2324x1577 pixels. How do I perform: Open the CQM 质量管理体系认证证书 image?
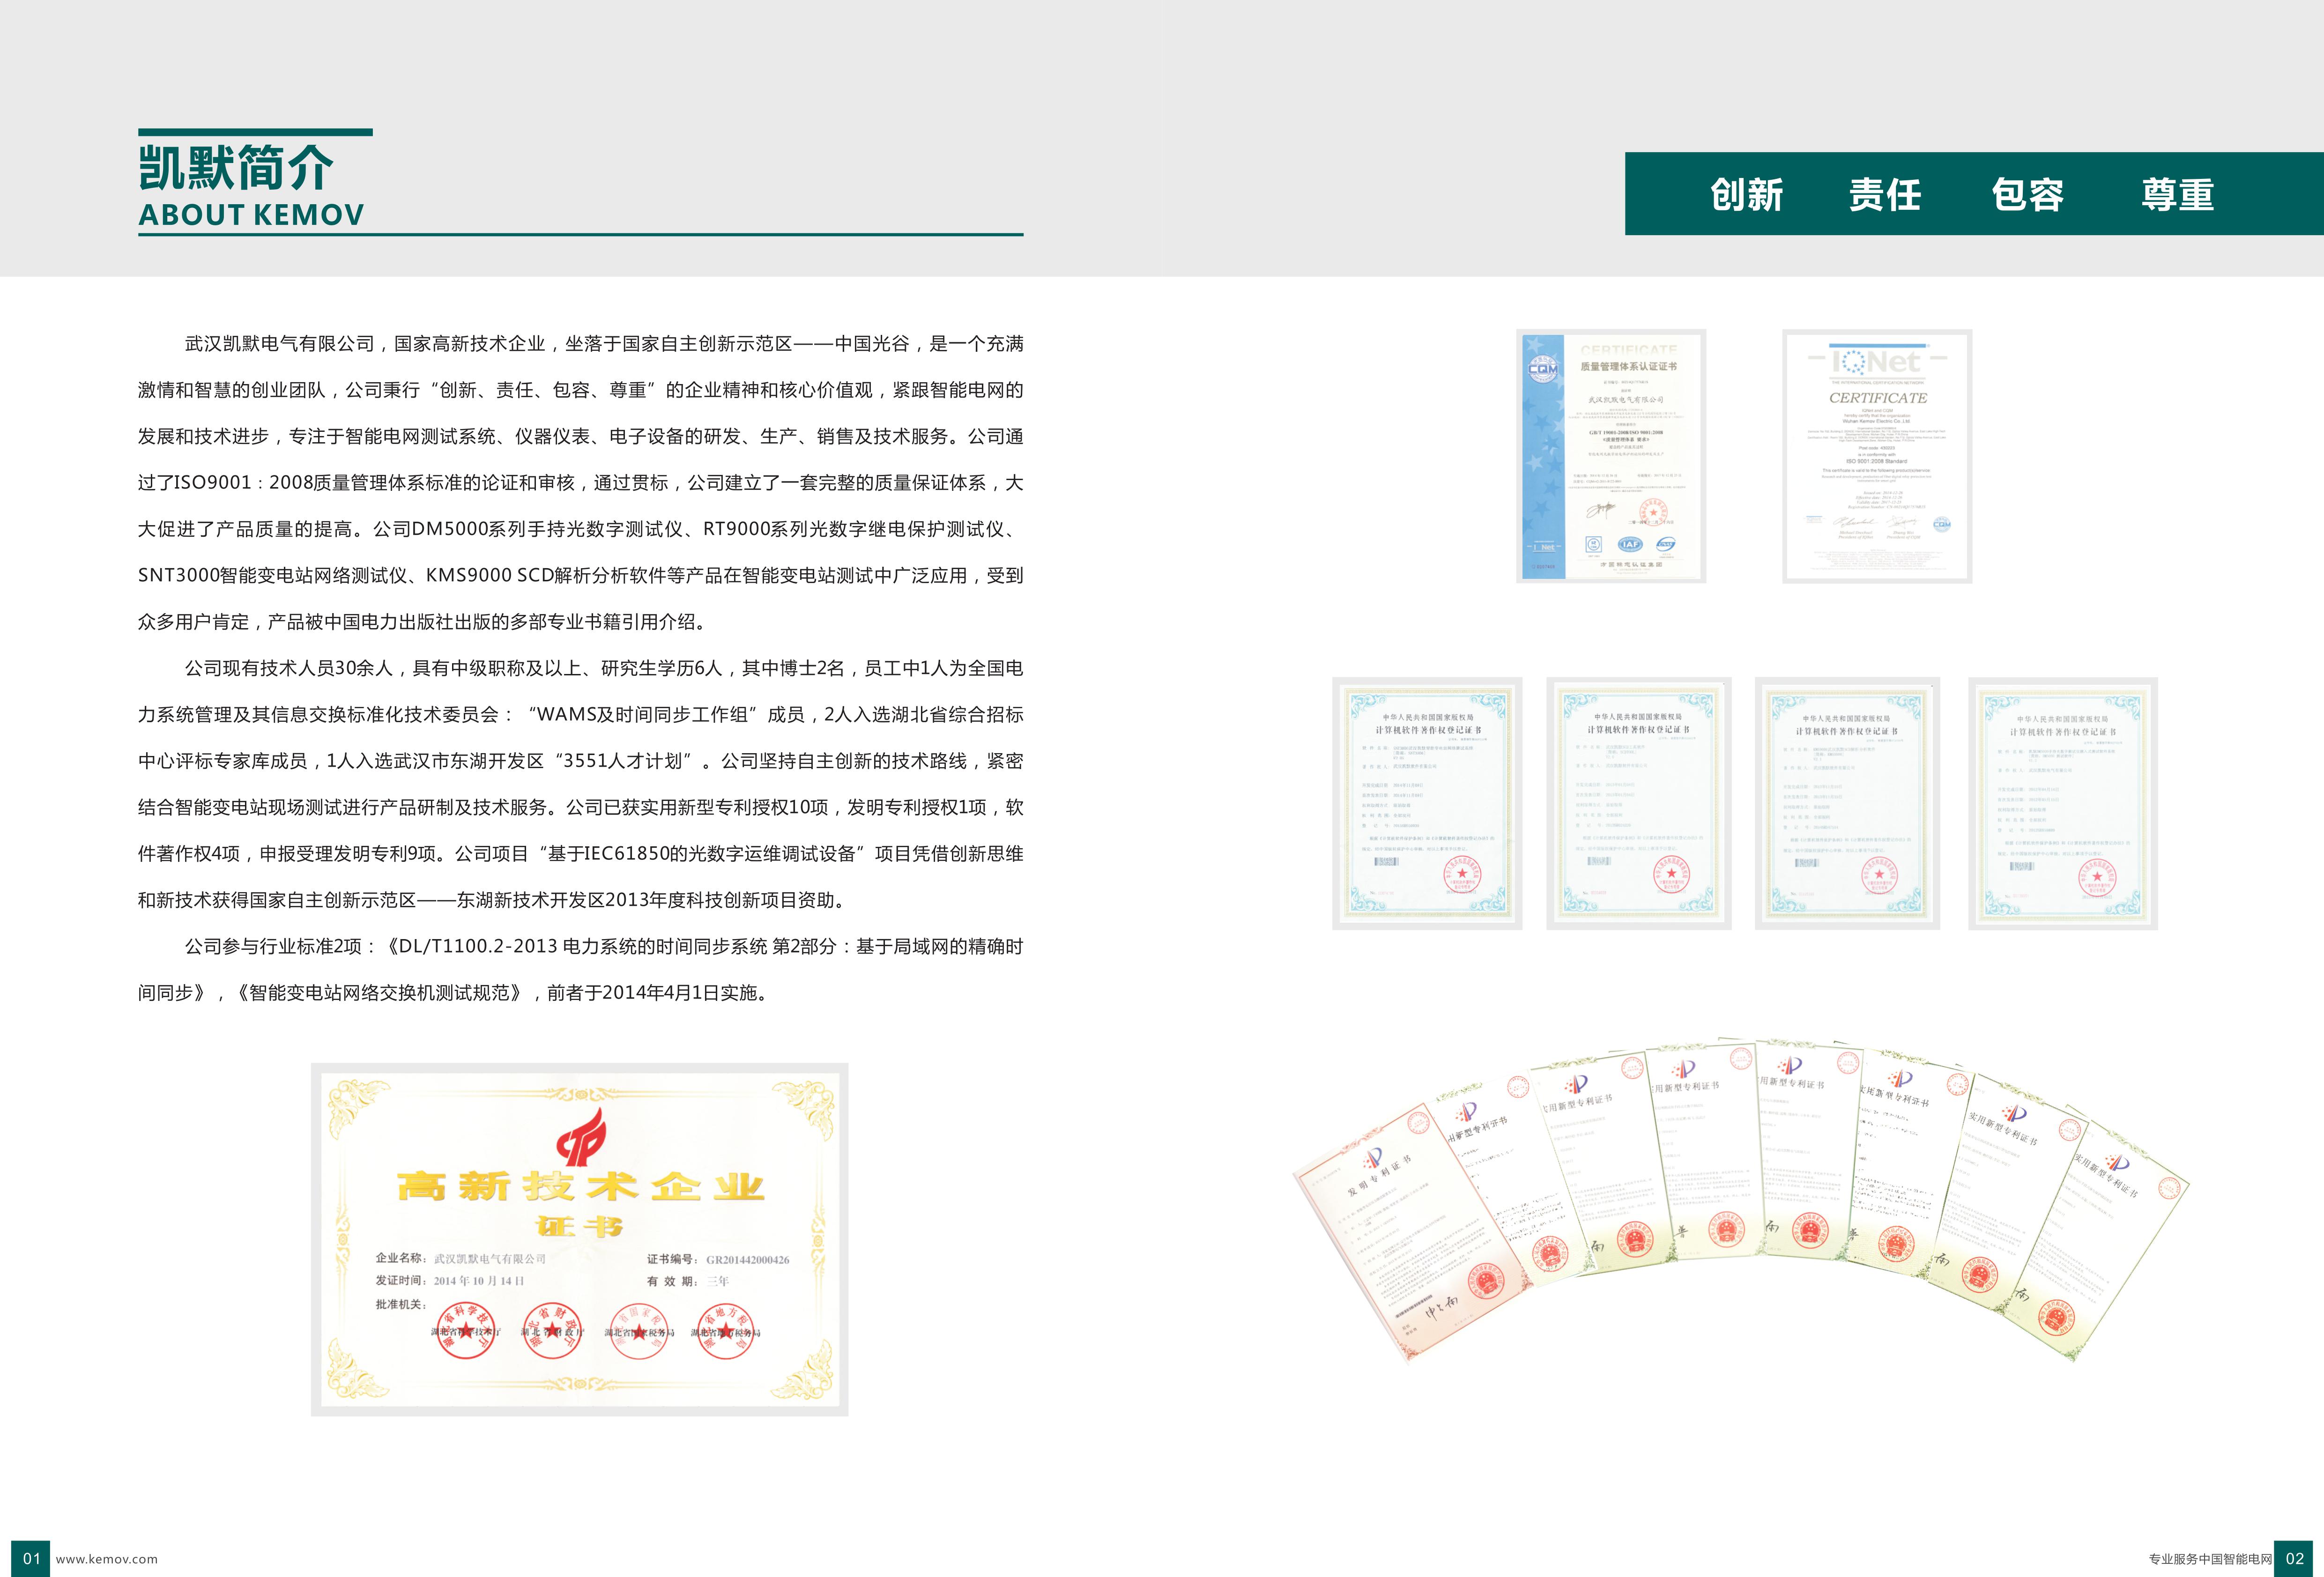tap(1611, 456)
